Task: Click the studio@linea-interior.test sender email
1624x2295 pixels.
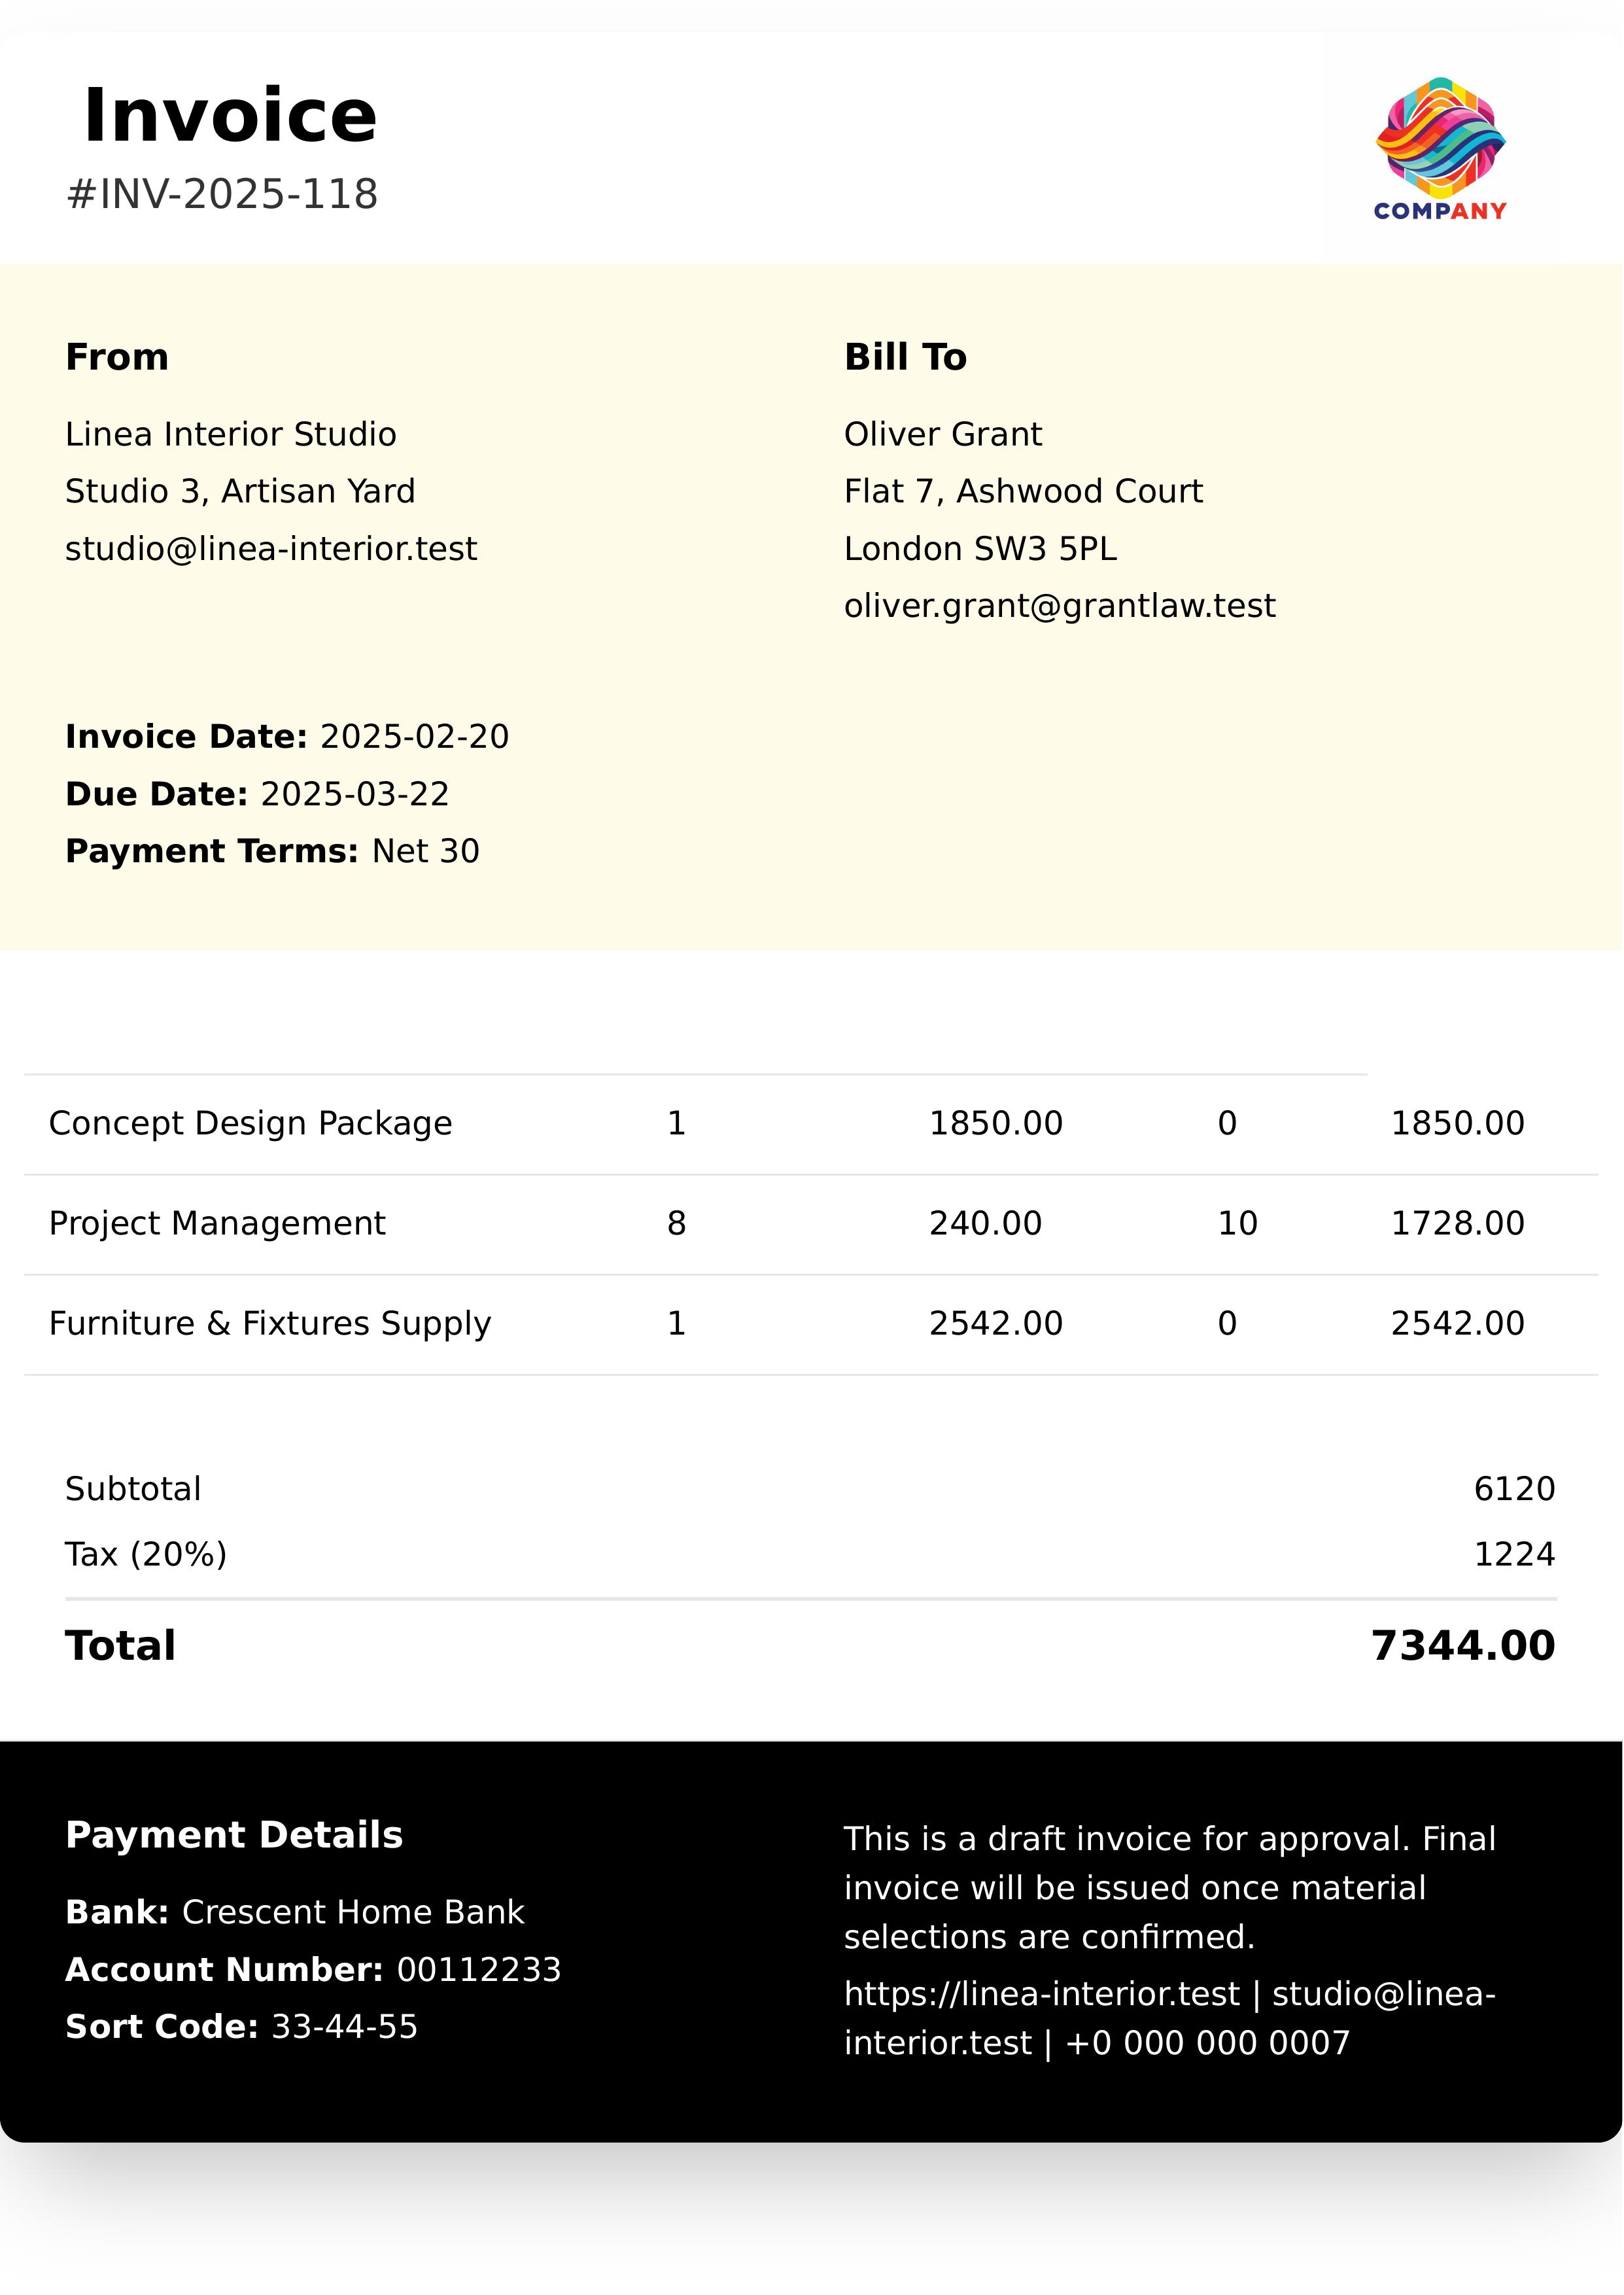Action: pyautogui.click(x=271, y=549)
